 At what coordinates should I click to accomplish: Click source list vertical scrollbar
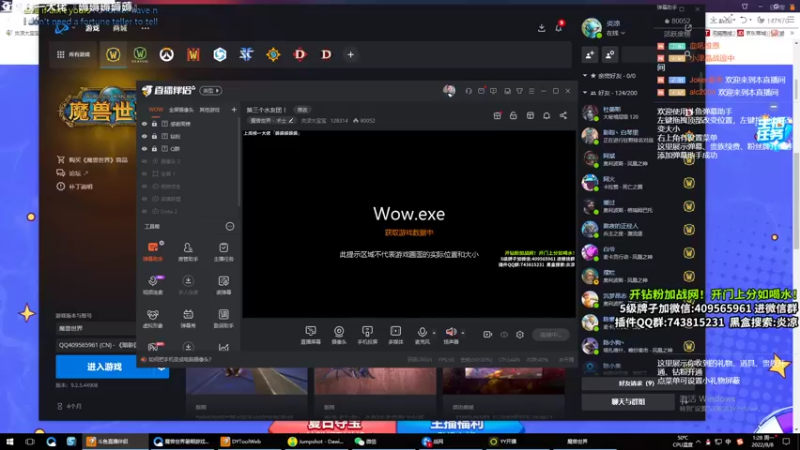tap(239, 161)
